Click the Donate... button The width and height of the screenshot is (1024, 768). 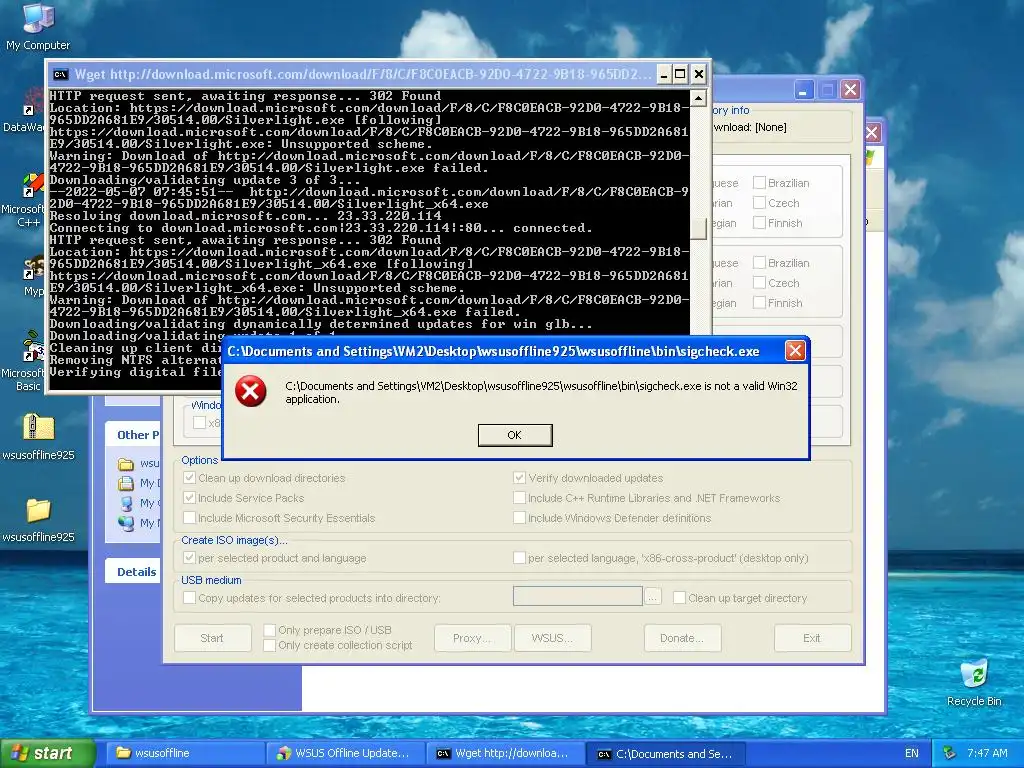[682, 638]
